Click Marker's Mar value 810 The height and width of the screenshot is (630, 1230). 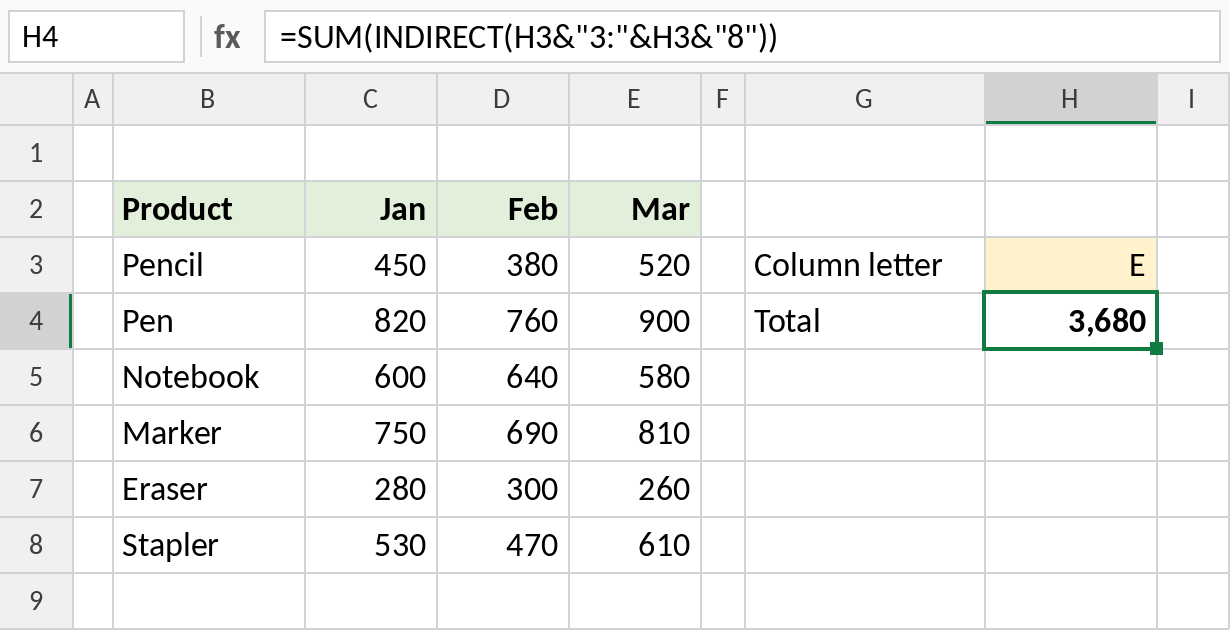pos(635,433)
